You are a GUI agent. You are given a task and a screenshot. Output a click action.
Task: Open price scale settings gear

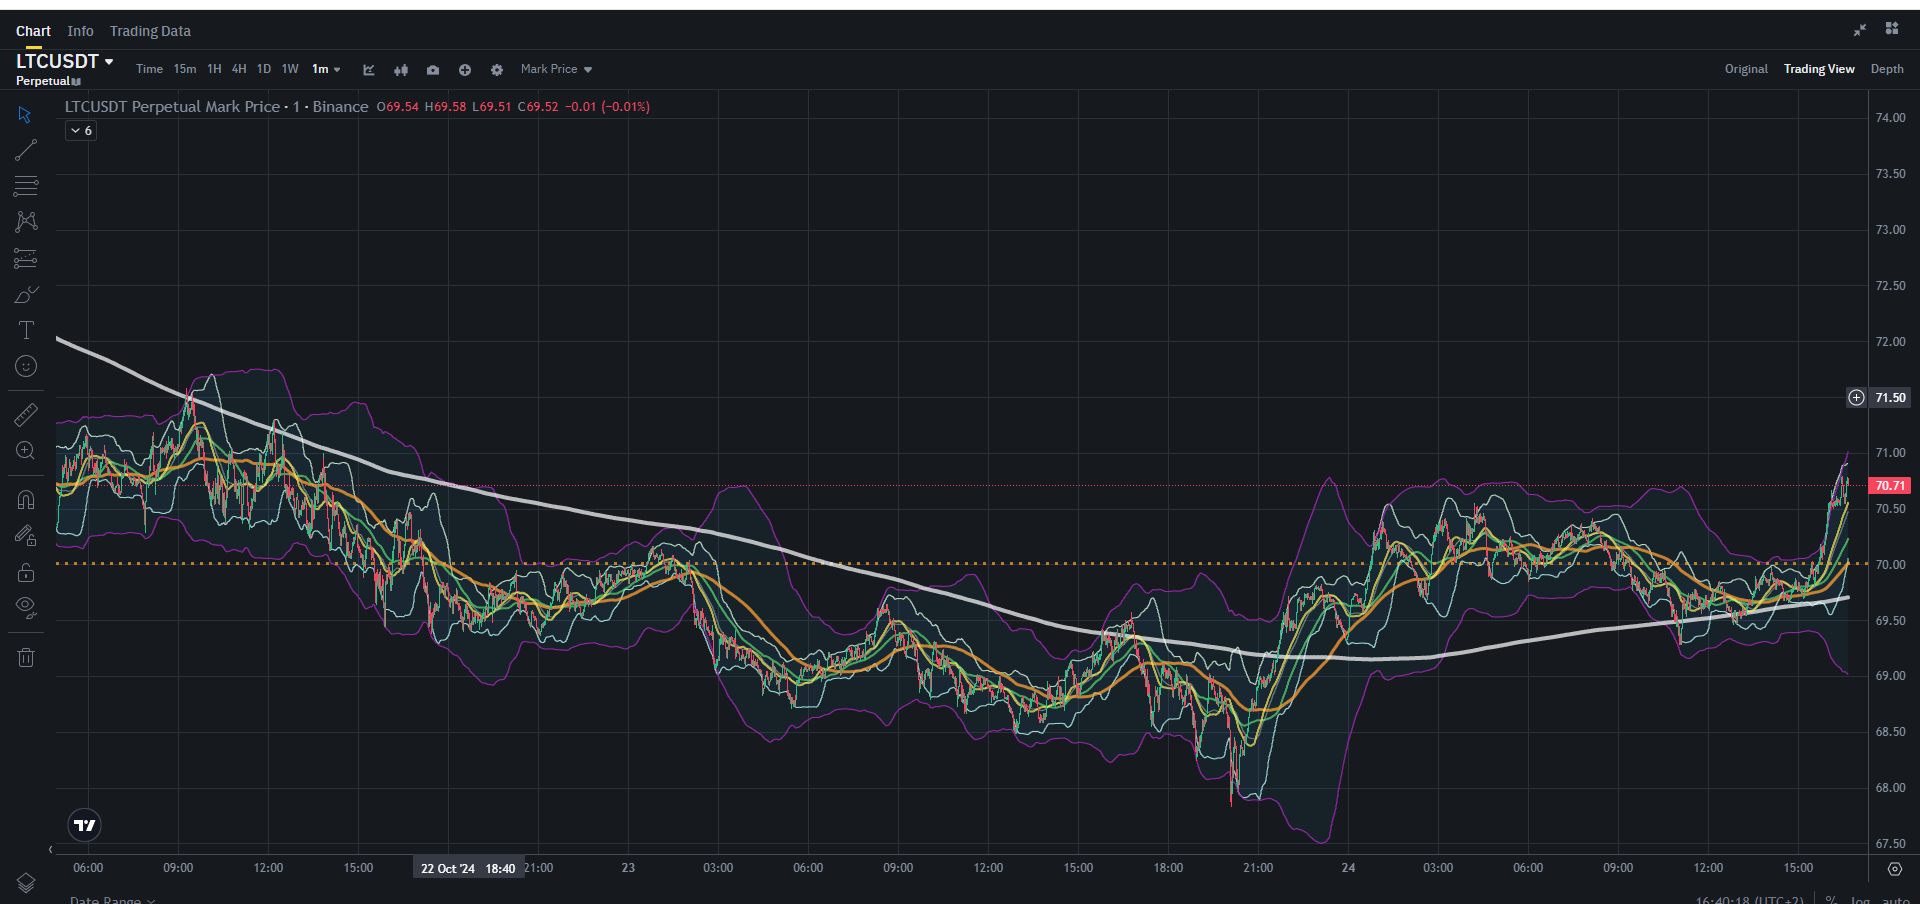(1894, 869)
